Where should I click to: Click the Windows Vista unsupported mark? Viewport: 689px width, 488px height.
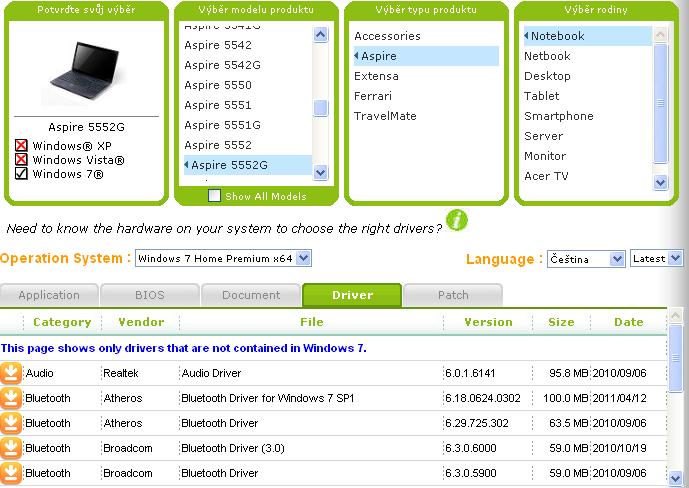tap(21, 159)
